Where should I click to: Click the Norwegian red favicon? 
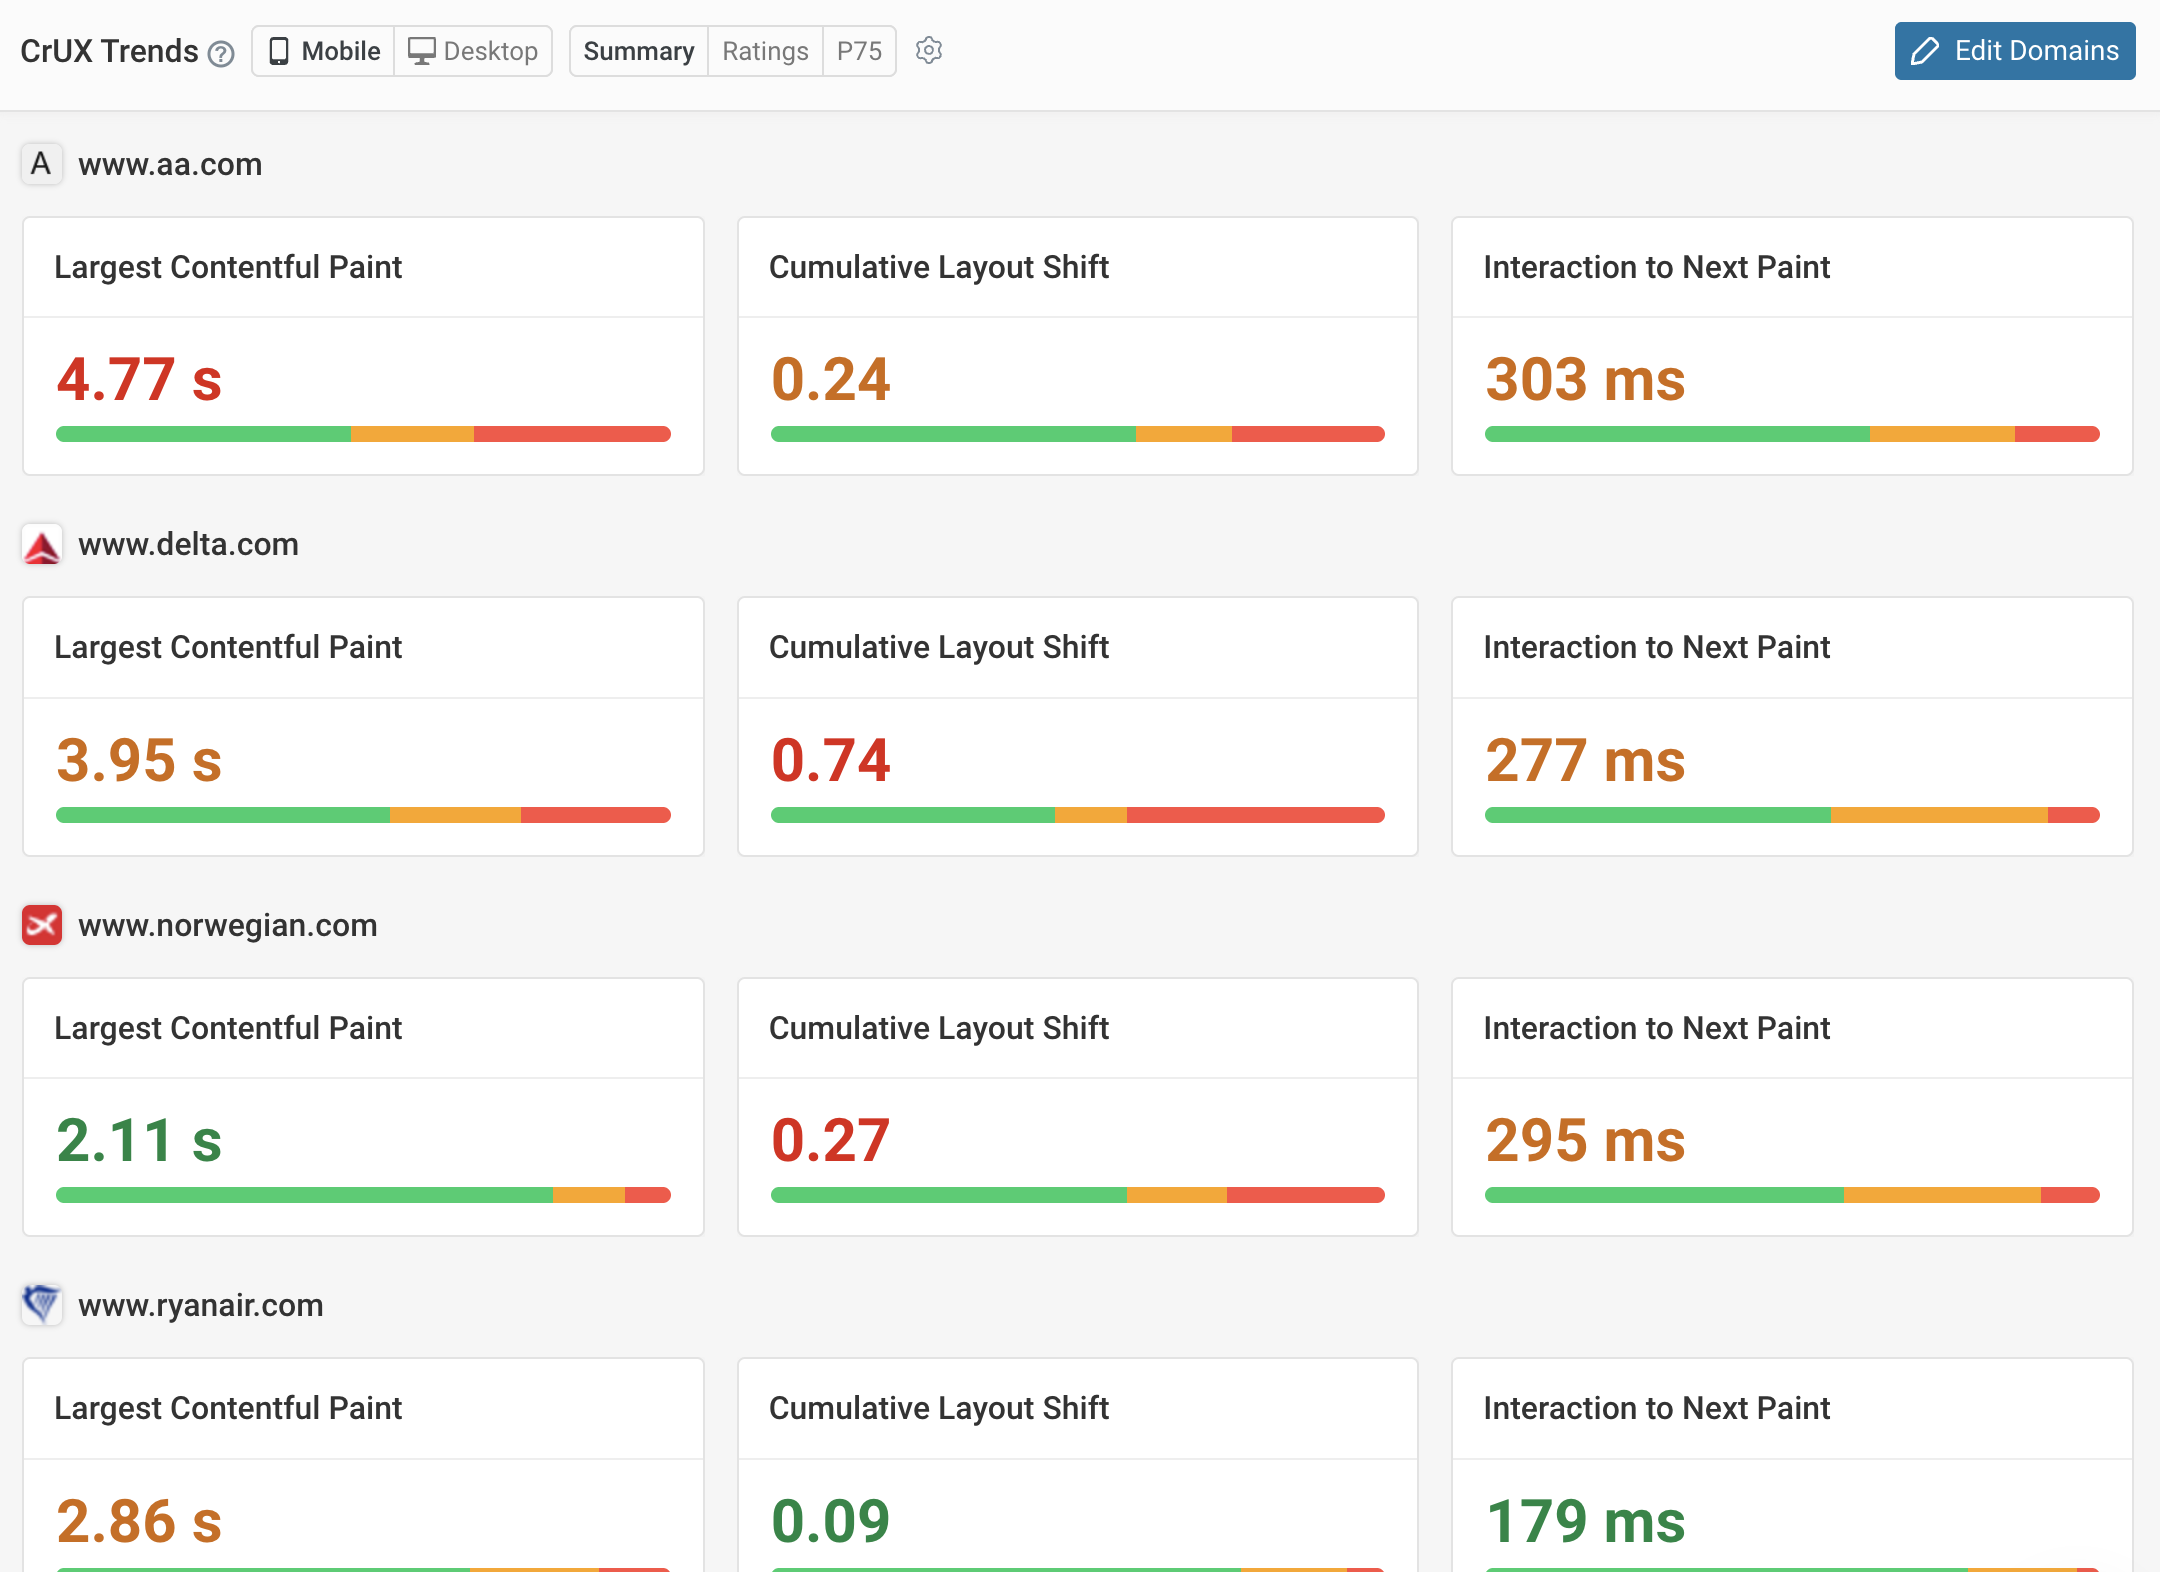tap(41, 925)
